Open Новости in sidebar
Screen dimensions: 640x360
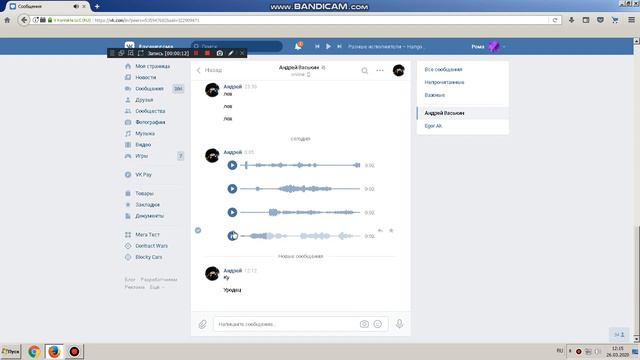(146, 77)
